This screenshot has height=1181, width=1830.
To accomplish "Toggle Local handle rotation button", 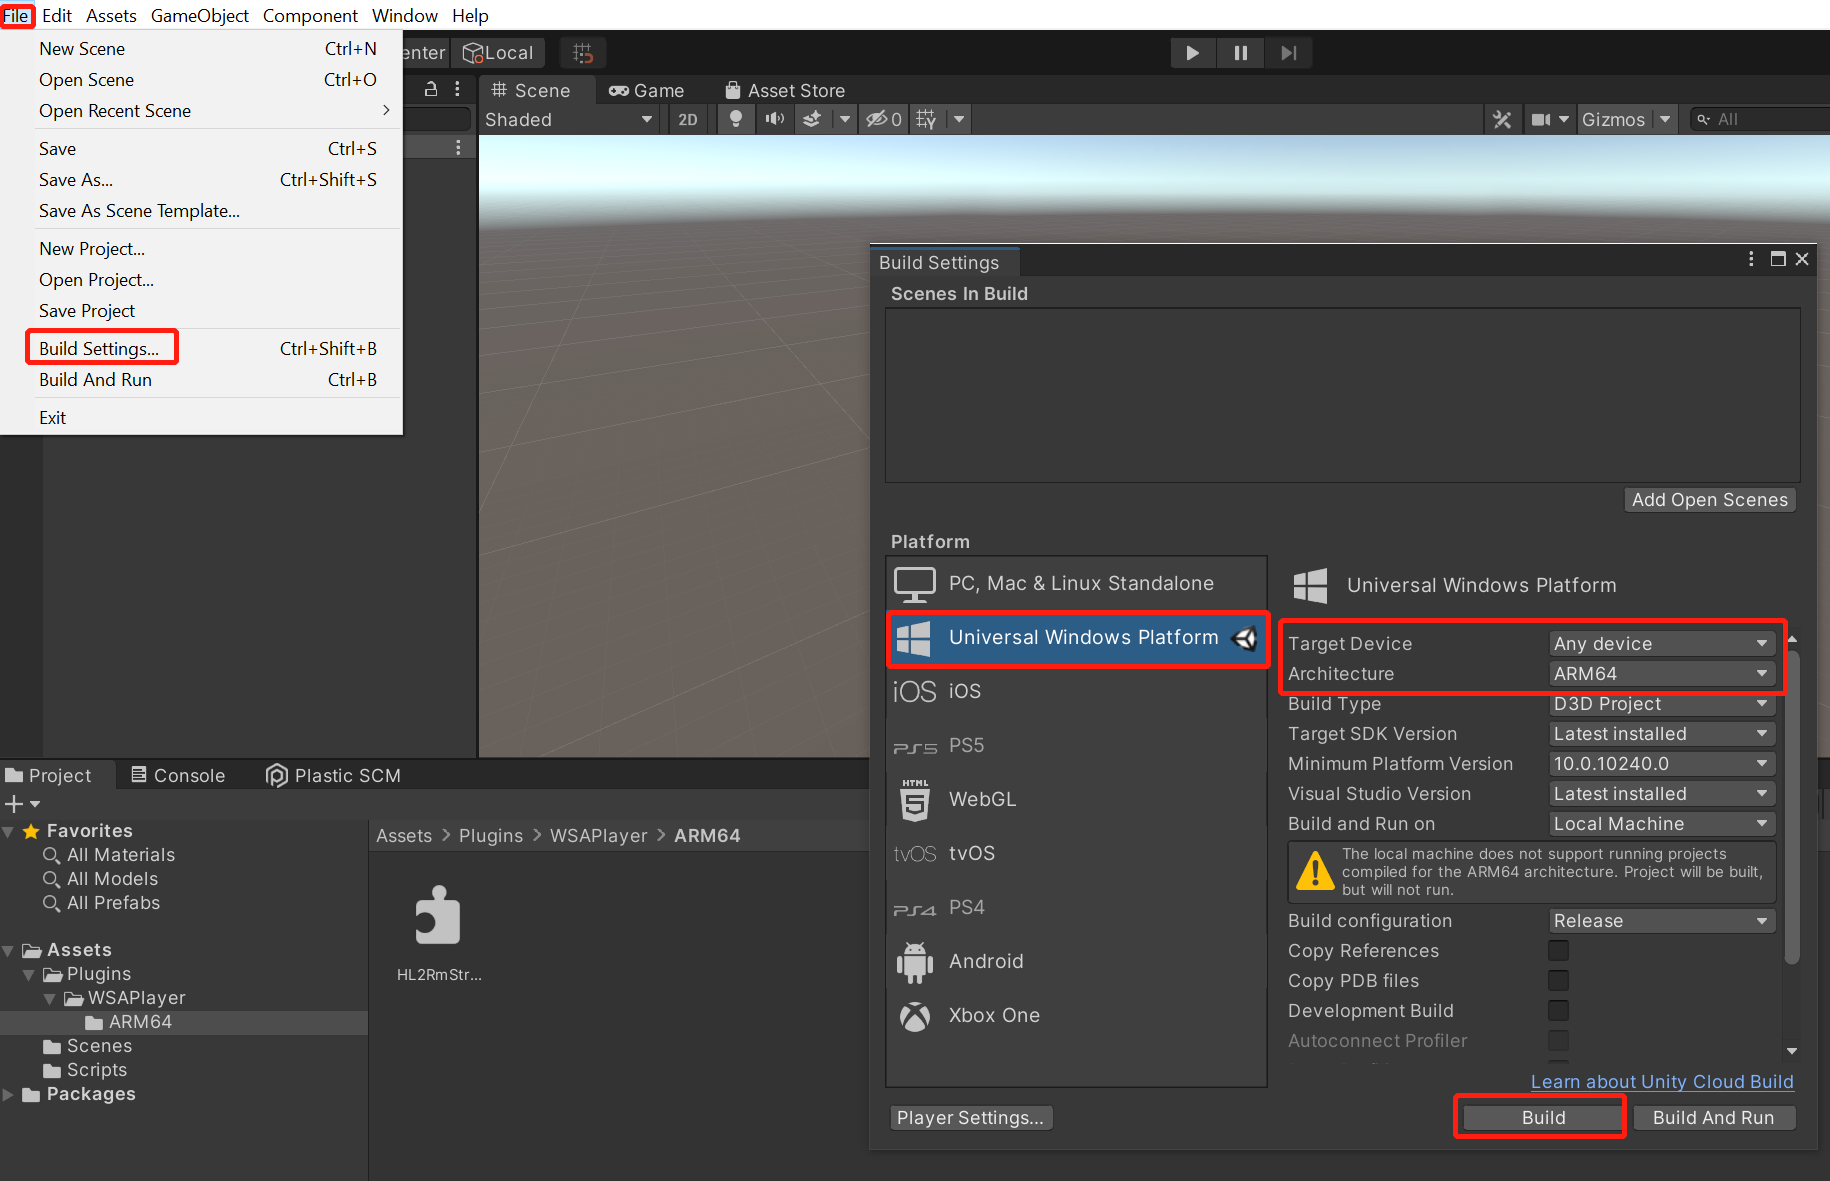I will pyautogui.click(x=498, y=53).
